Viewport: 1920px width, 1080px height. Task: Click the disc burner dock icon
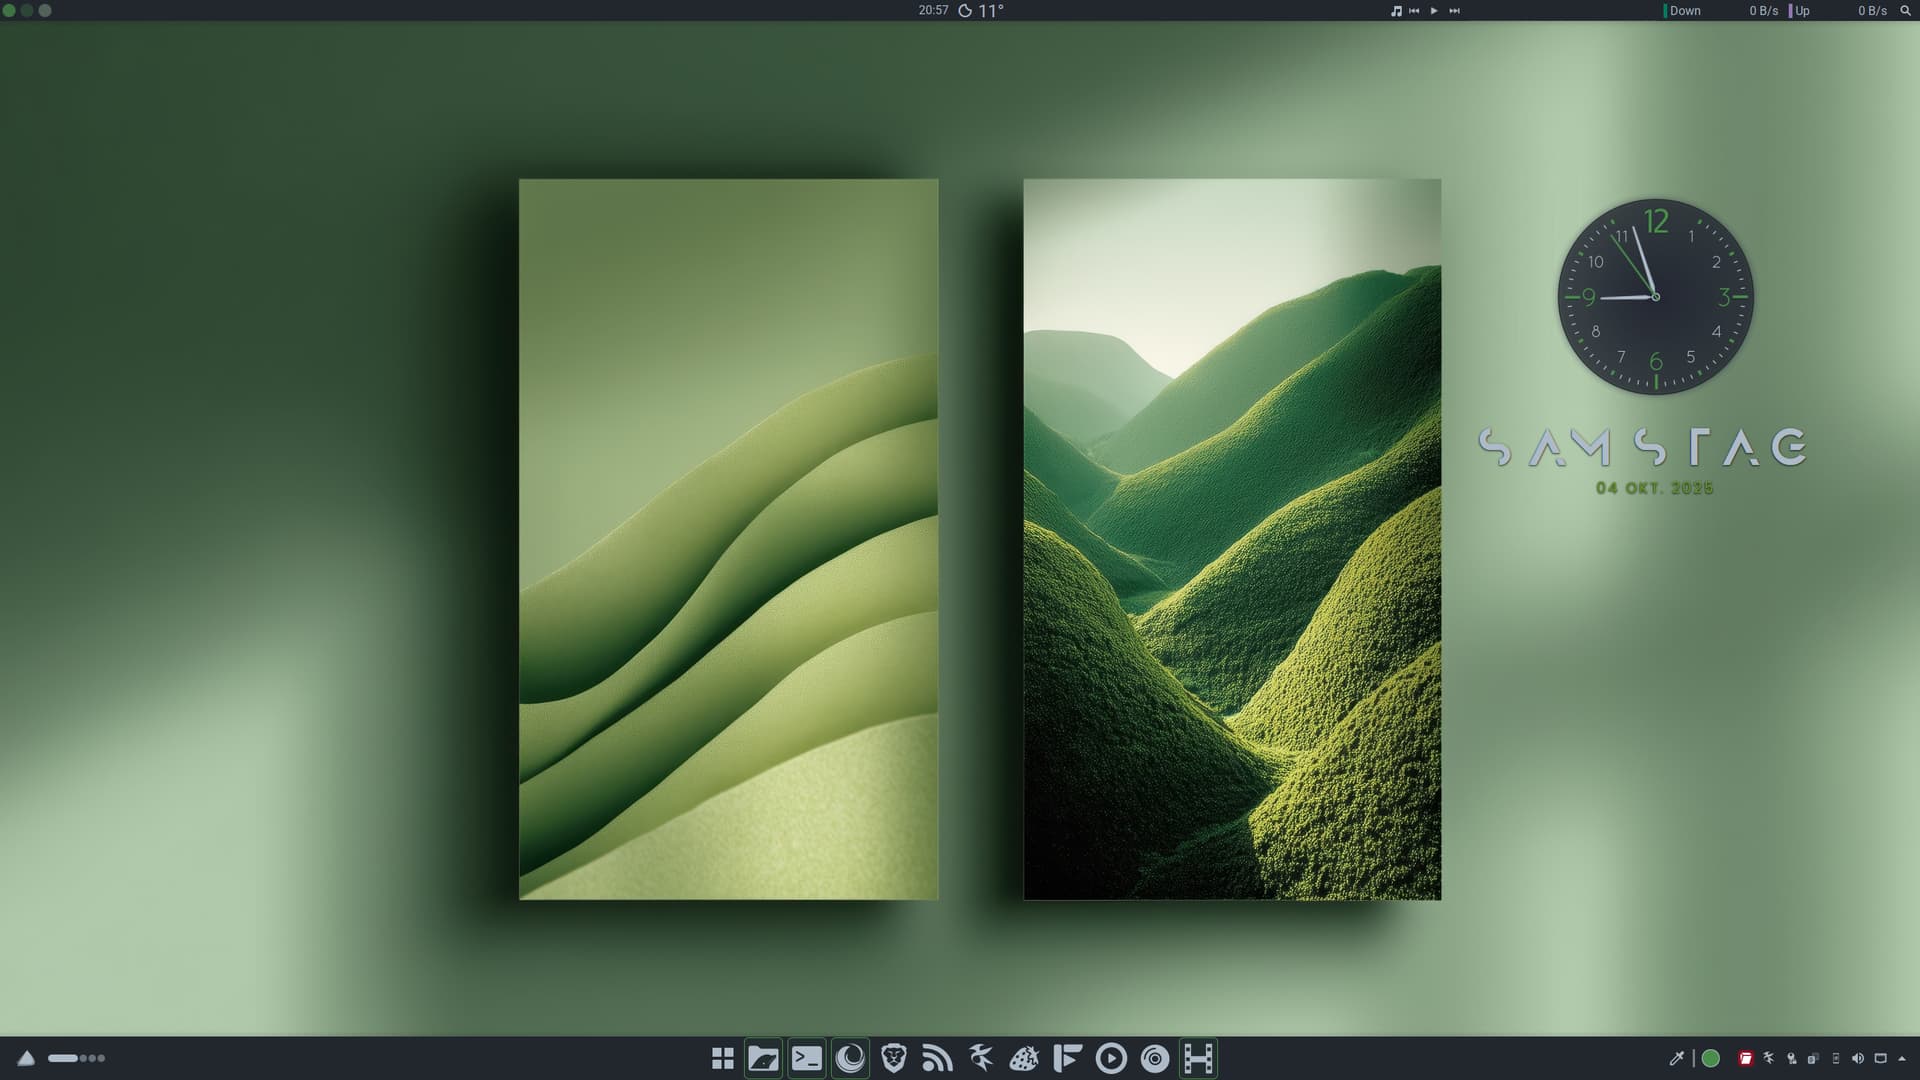pyautogui.click(x=1155, y=1058)
